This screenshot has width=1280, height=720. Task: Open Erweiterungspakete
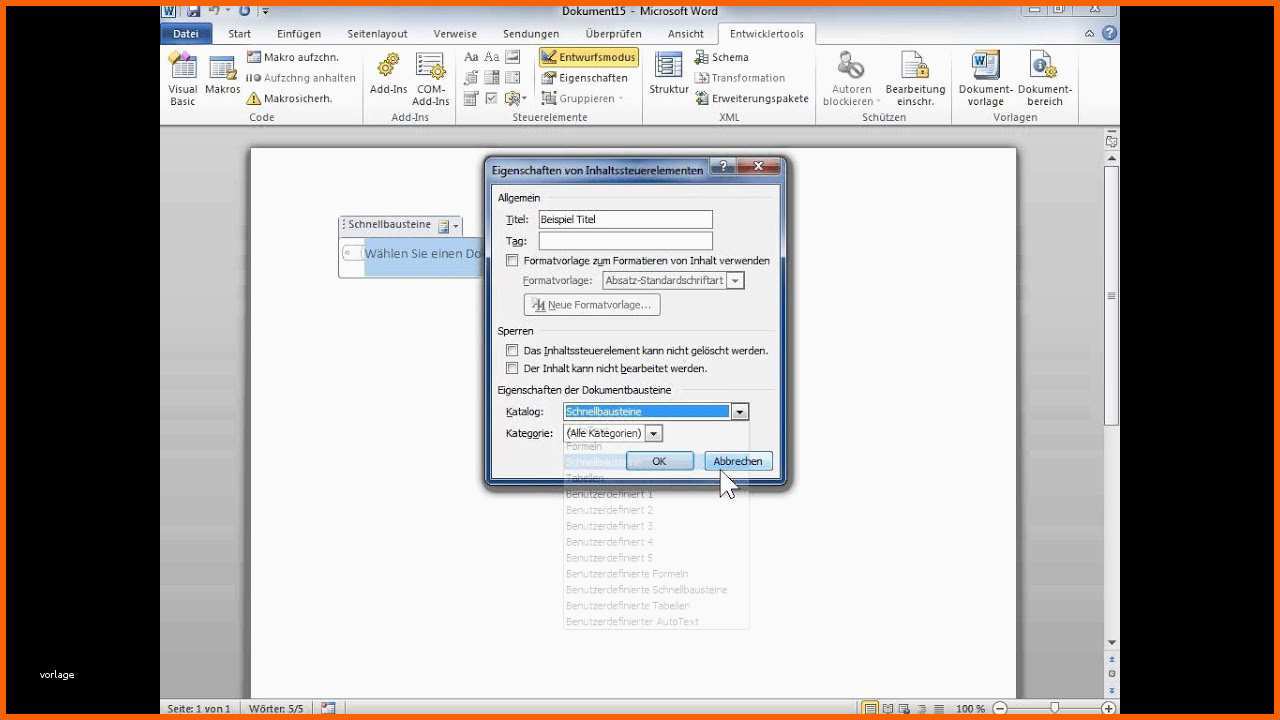tap(751, 98)
